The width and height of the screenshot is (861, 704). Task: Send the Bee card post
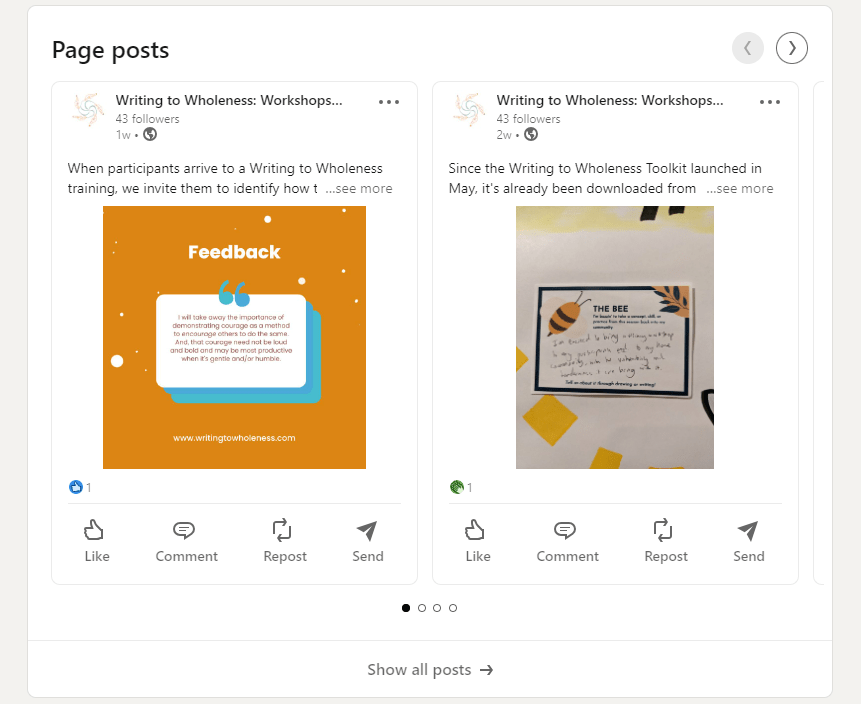point(748,541)
